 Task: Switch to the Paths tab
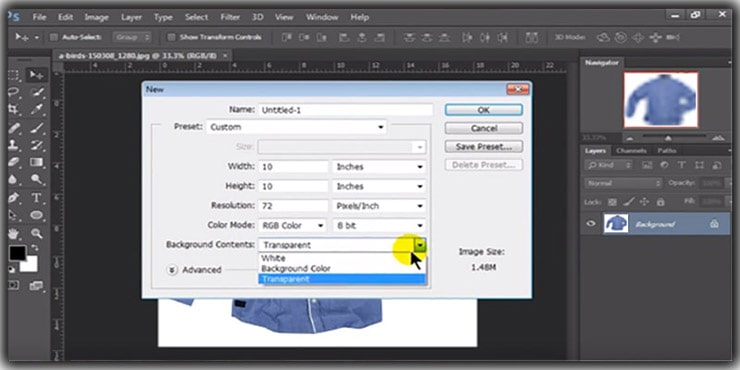pos(667,151)
